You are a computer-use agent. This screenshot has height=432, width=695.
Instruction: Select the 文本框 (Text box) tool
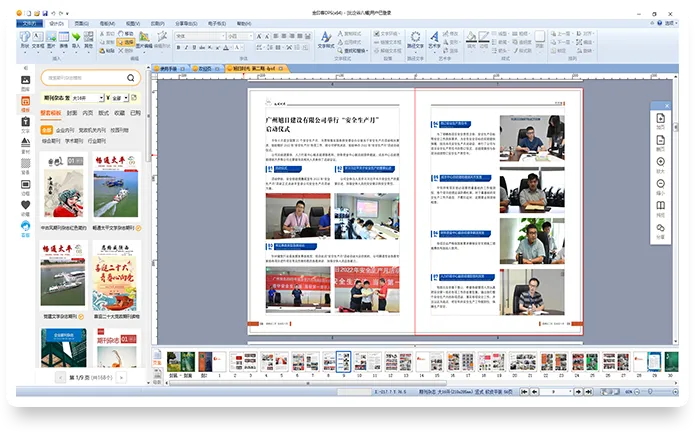pos(37,38)
